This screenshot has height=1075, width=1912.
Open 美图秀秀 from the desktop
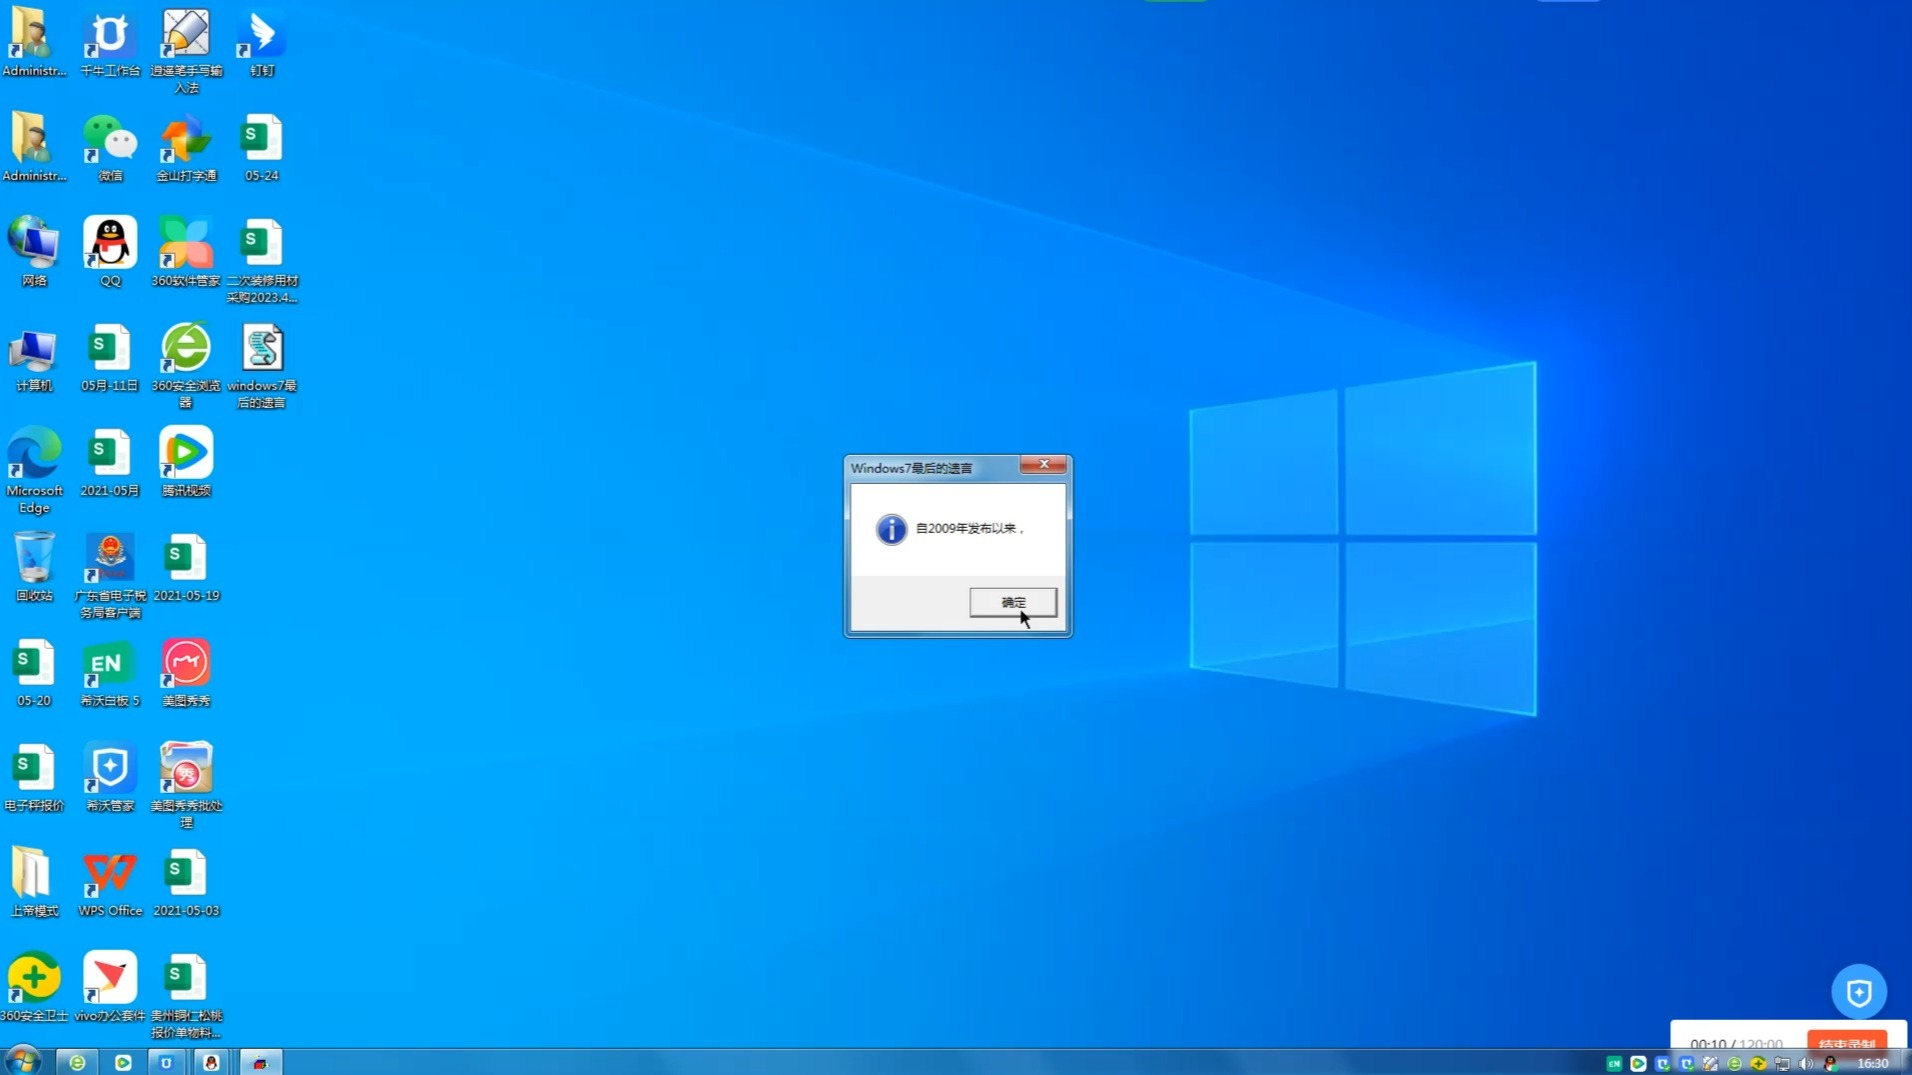point(186,661)
